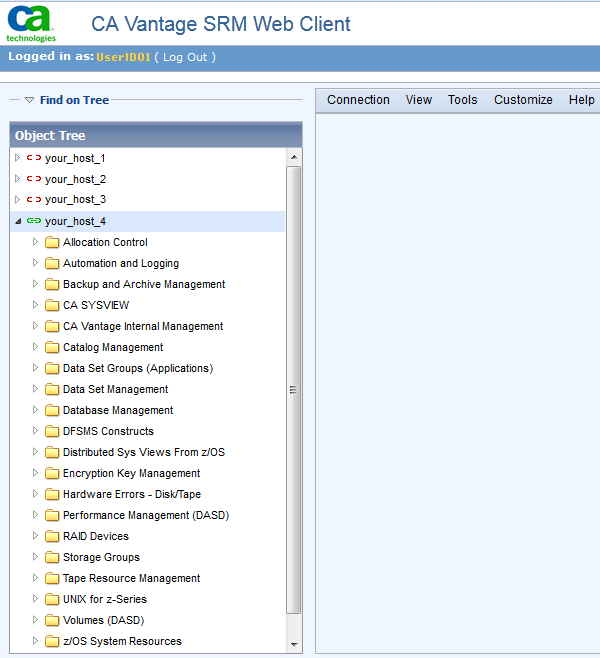Click the z/OS System Resources folder icon
600x658 pixels.
52,641
